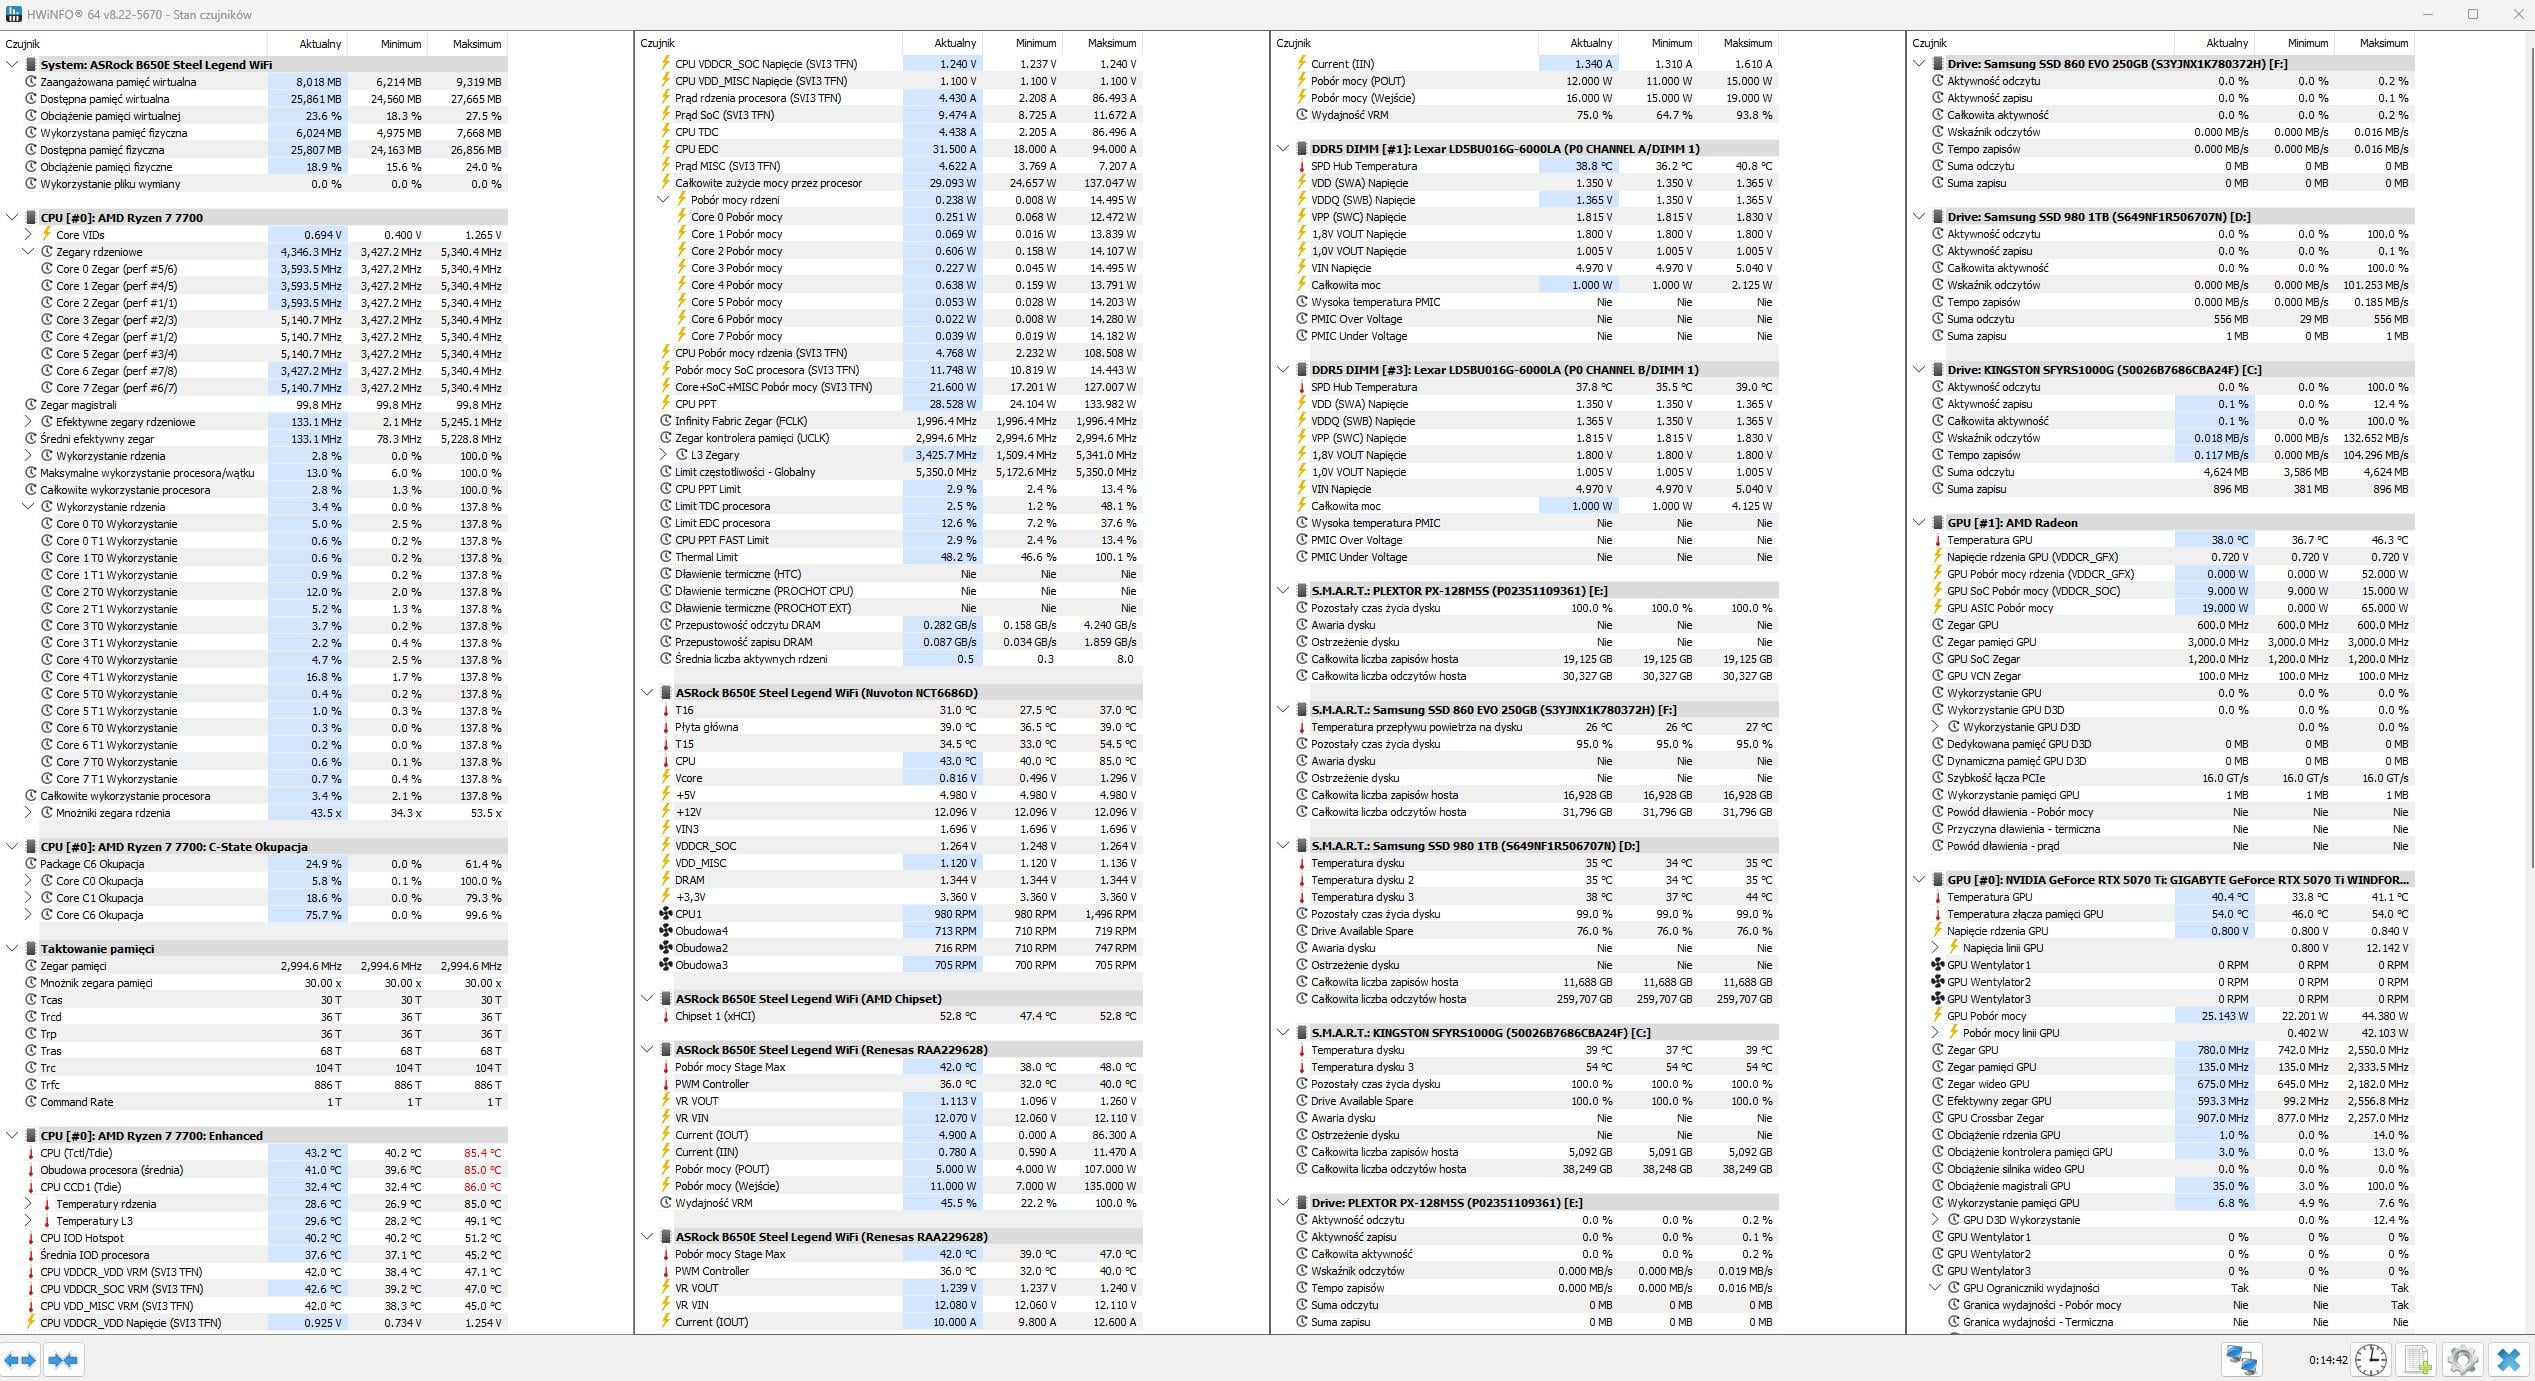Collapse the Zegary rdzeniowe subtree
Image resolution: width=2535 pixels, height=1381 pixels.
[x=28, y=252]
